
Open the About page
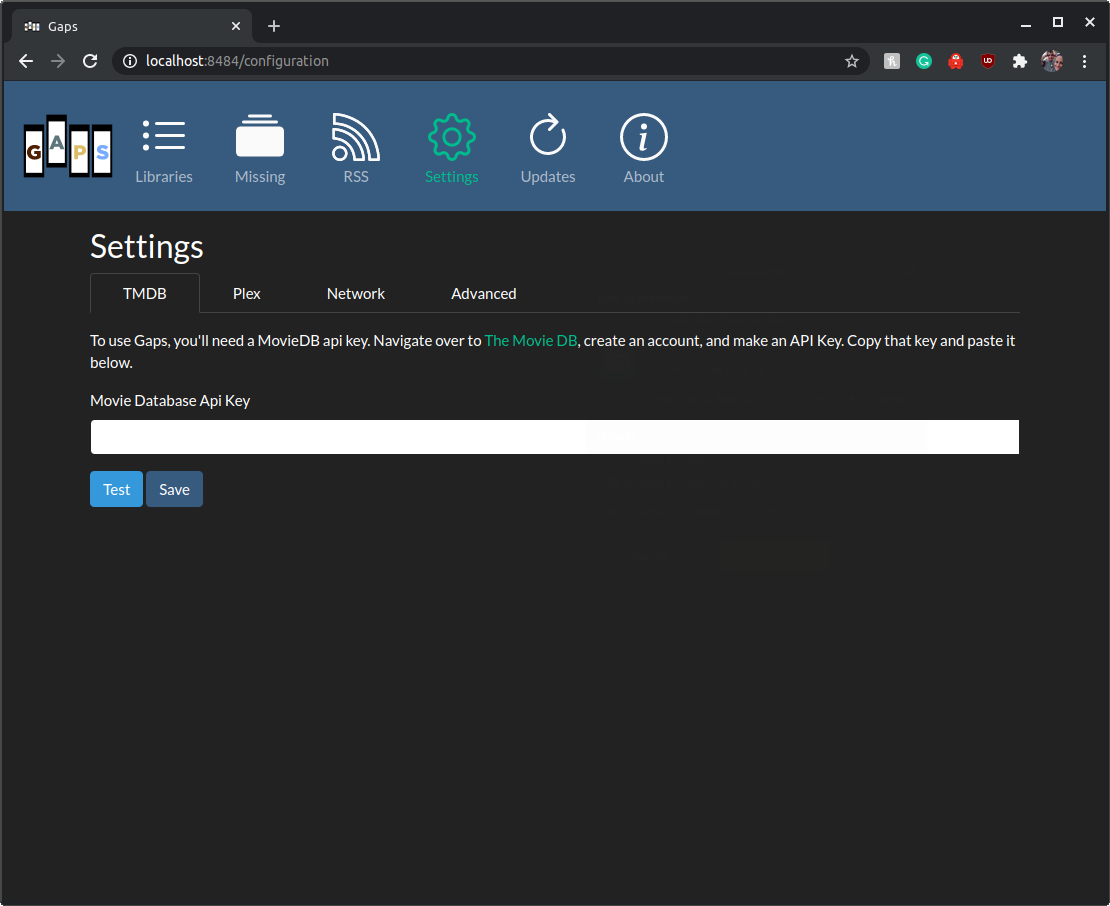643,148
